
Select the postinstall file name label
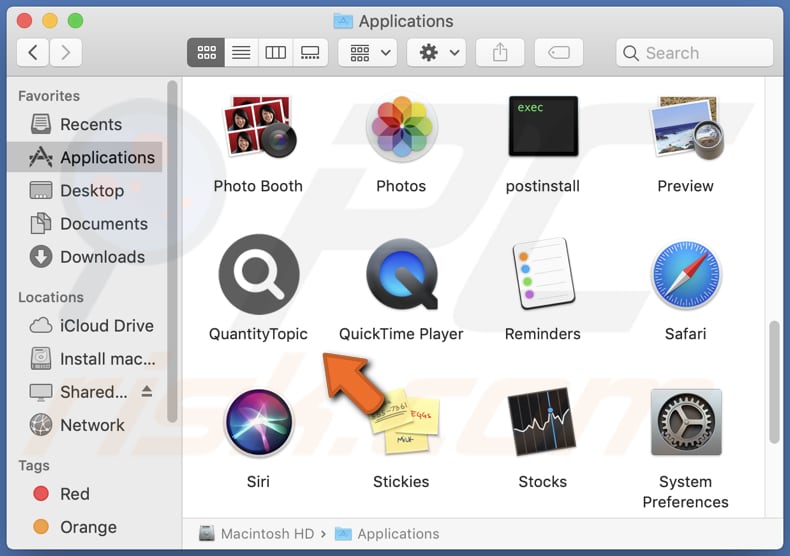[x=543, y=186]
